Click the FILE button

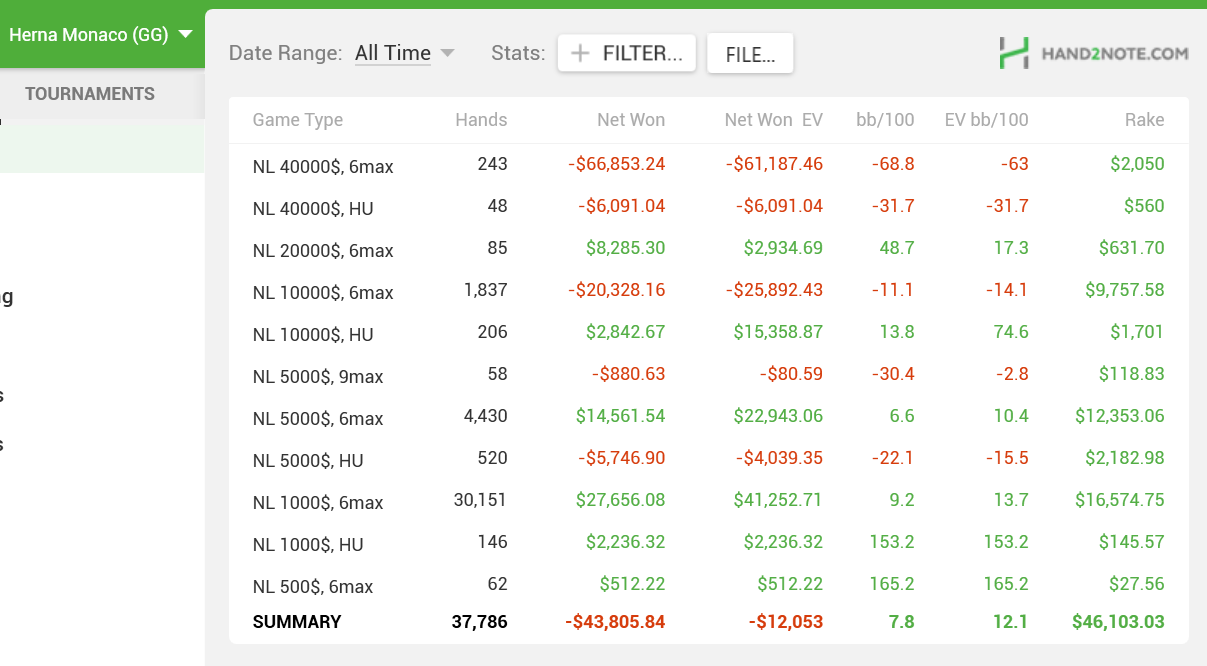pyautogui.click(x=750, y=54)
